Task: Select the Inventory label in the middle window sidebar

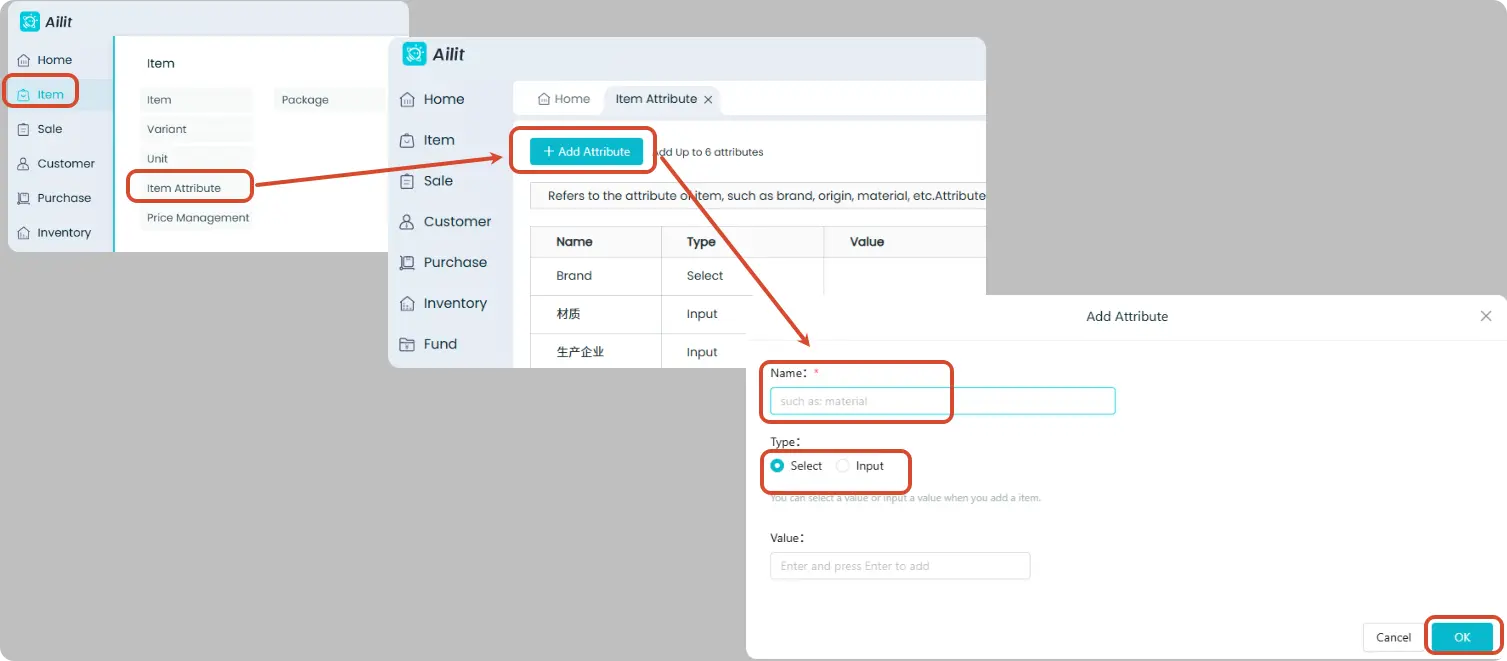Action: tap(455, 303)
